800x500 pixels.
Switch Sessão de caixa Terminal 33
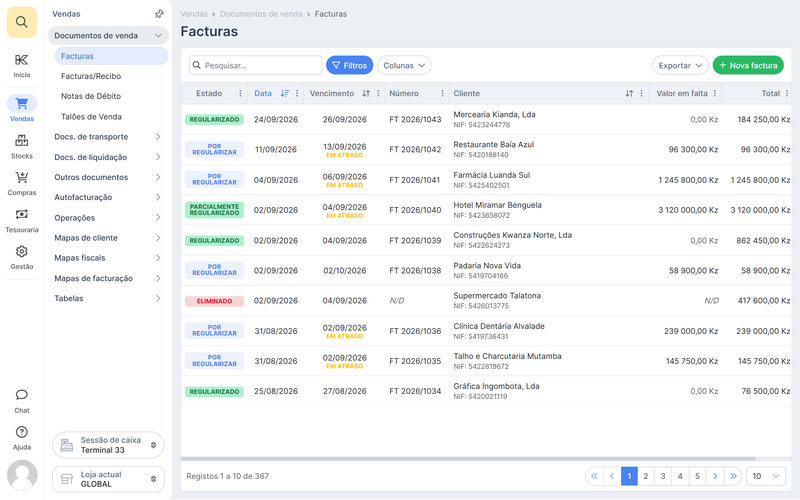[108, 445]
